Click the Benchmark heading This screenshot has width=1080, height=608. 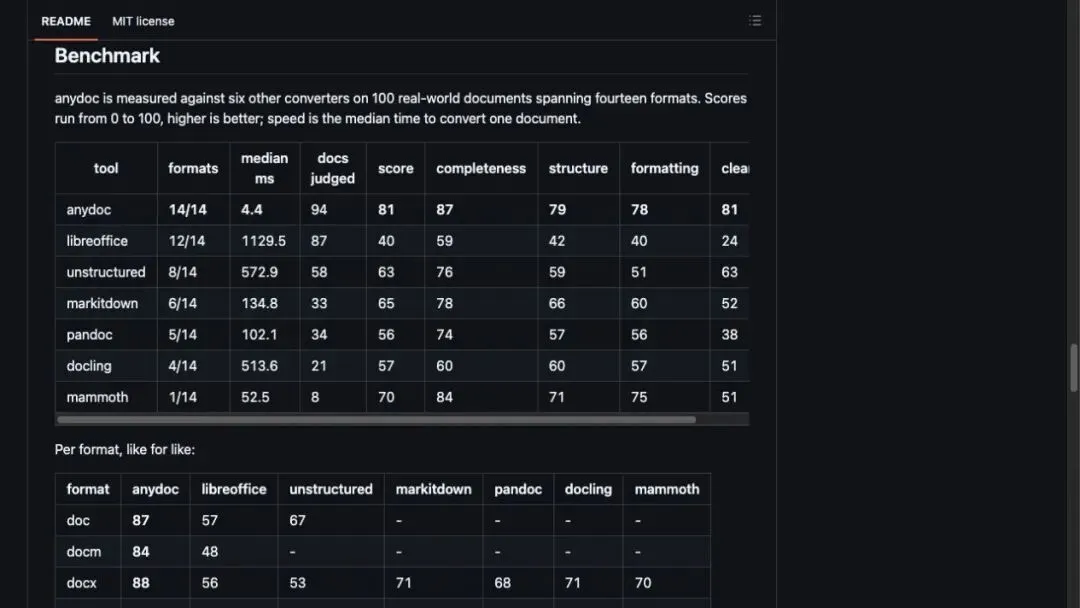tap(107, 56)
